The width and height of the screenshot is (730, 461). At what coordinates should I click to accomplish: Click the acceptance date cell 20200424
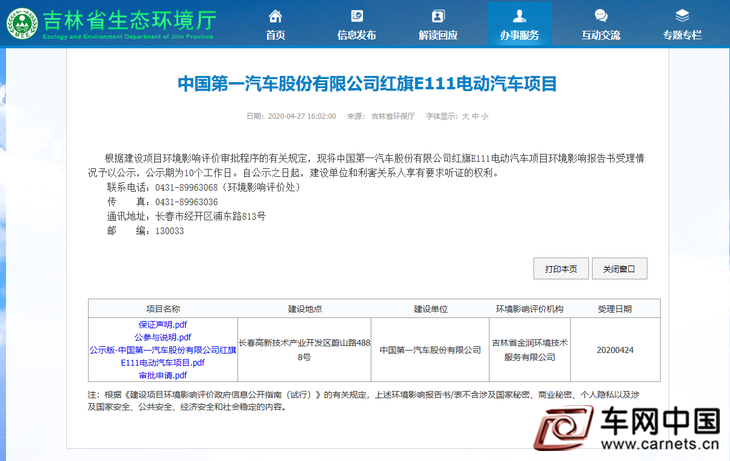click(x=615, y=350)
